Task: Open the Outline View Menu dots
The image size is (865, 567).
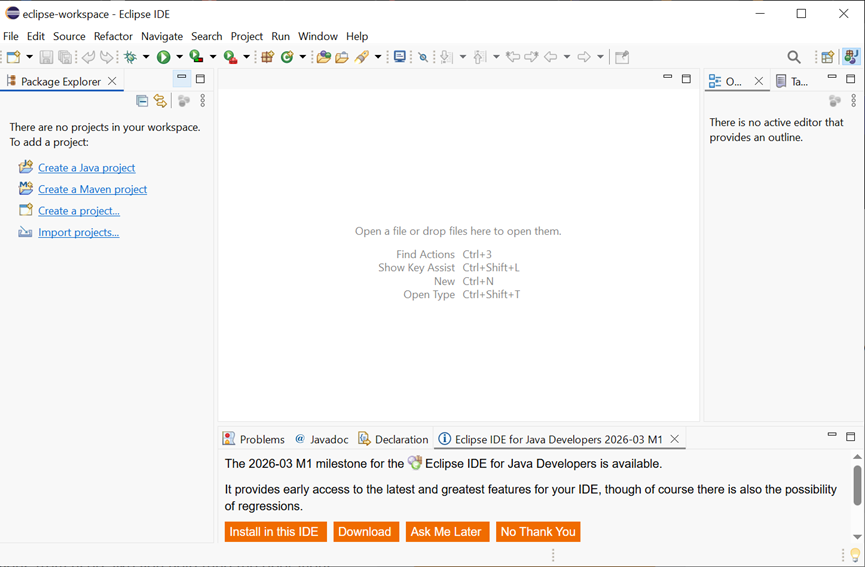Action: coord(853,100)
